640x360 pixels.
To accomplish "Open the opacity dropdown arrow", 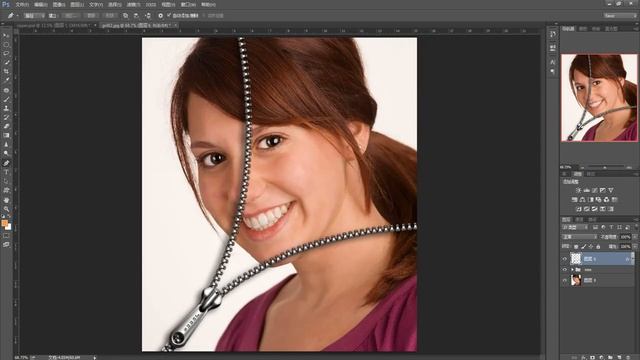I will 635,237.
